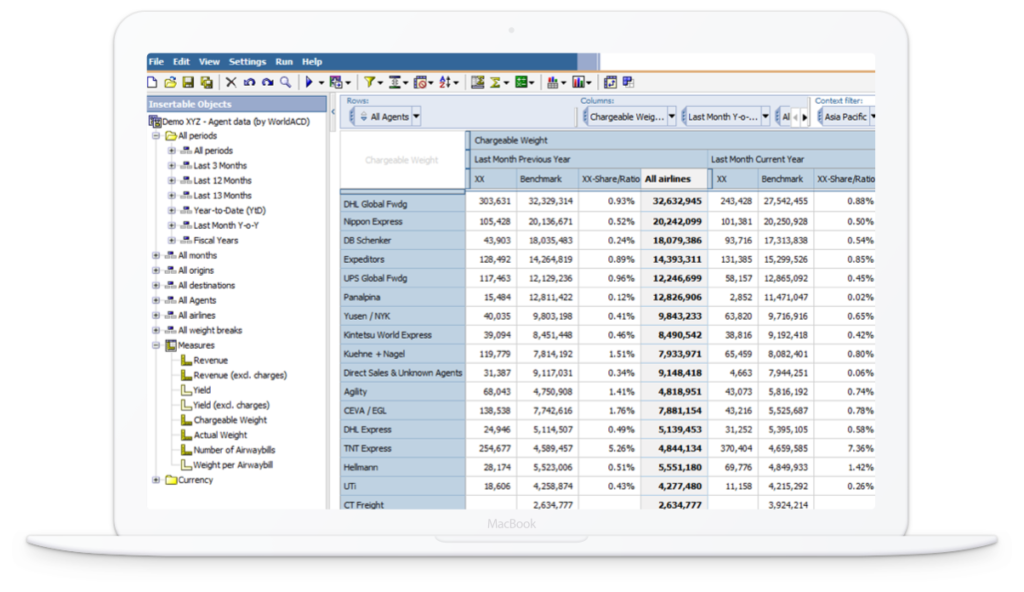
Task: Expand the Currency folder node
Action: click(x=157, y=480)
